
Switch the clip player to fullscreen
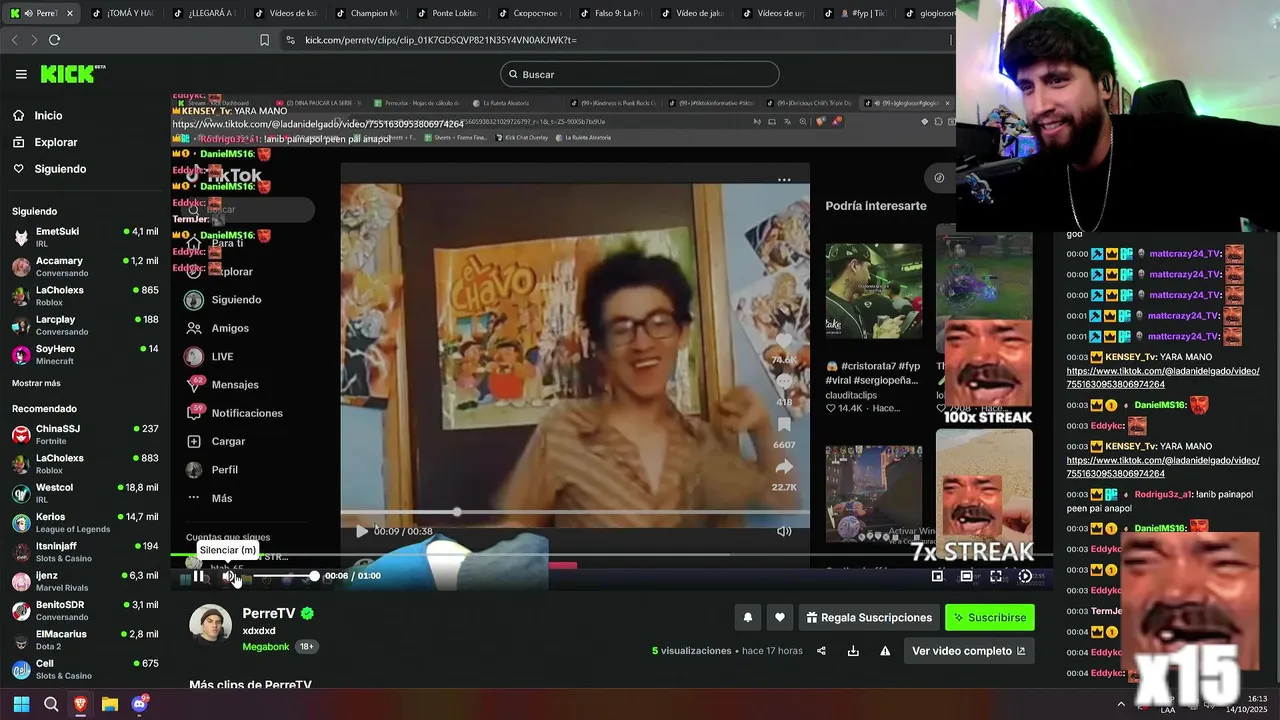pyautogui.click(x=996, y=576)
